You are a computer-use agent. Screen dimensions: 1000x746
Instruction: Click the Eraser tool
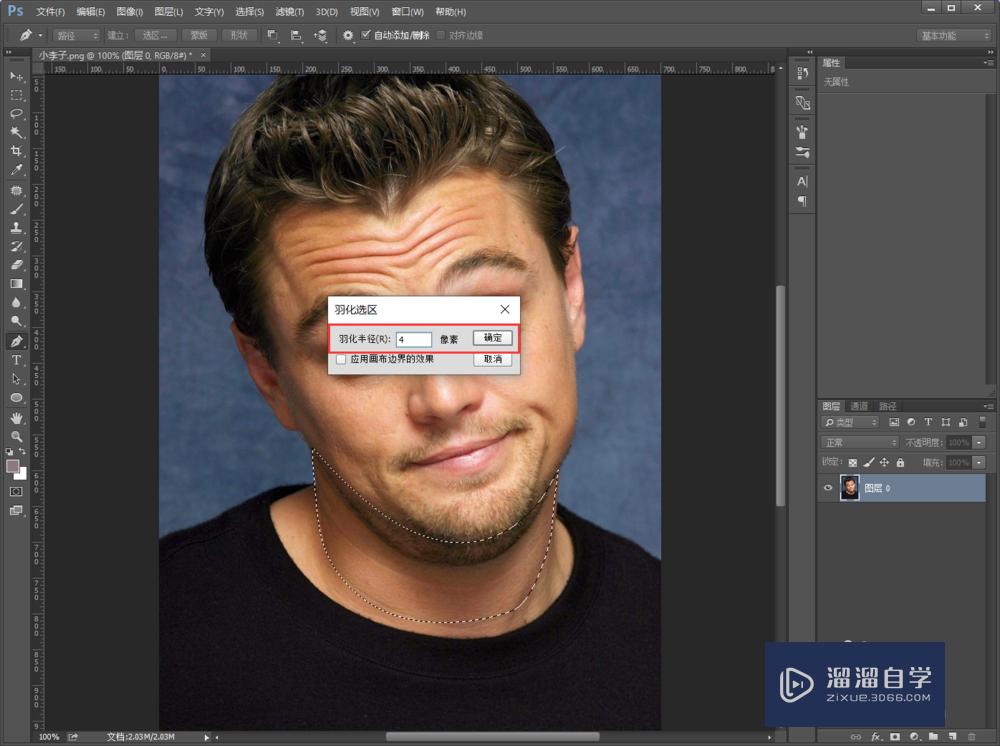[x=16, y=265]
